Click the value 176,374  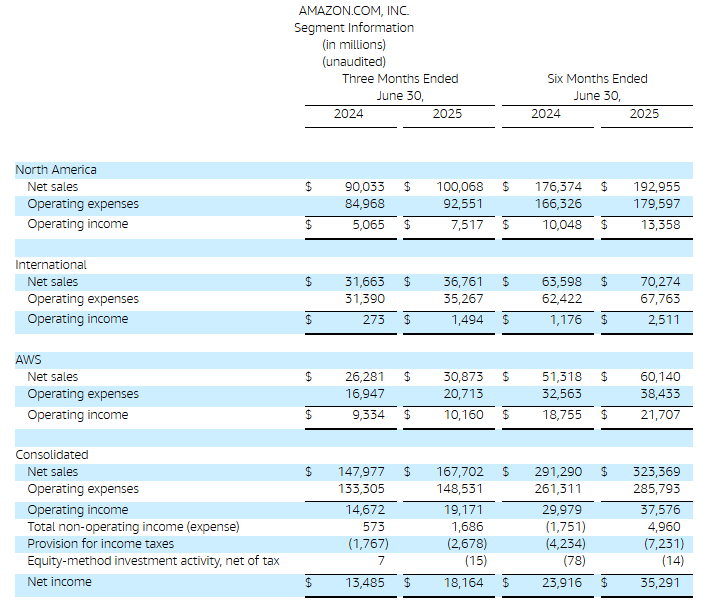tap(558, 187)
